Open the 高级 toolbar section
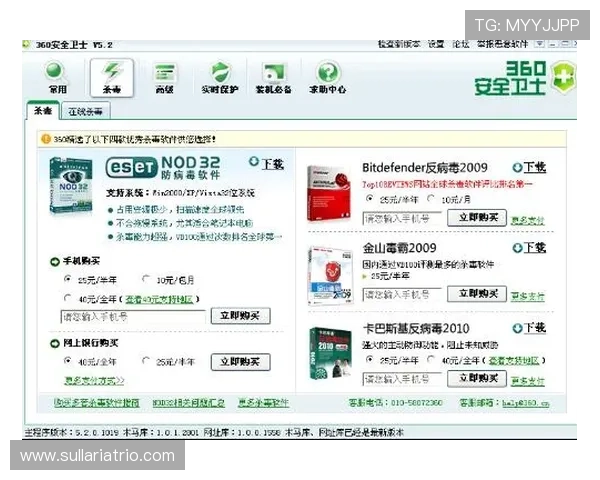The image size is (600, 480). pyautogui.click(x=165, y=78)
